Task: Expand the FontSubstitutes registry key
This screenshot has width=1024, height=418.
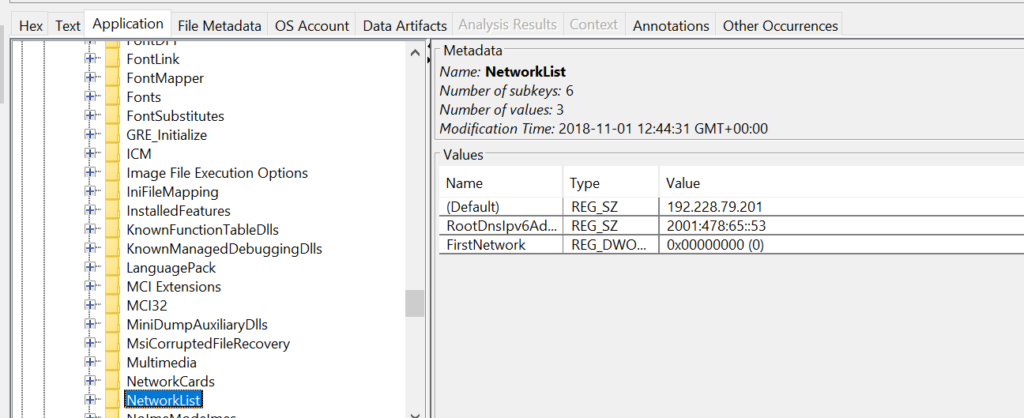Action: [90, 116]
